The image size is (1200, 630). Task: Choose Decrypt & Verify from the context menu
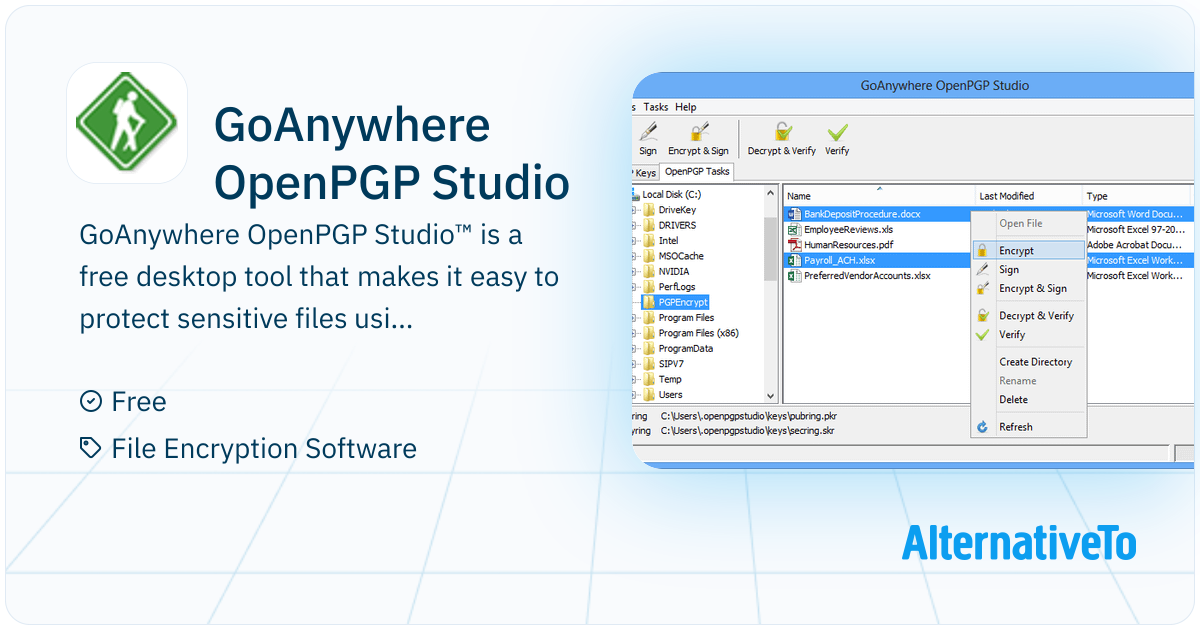click(x=1036, y=316)
